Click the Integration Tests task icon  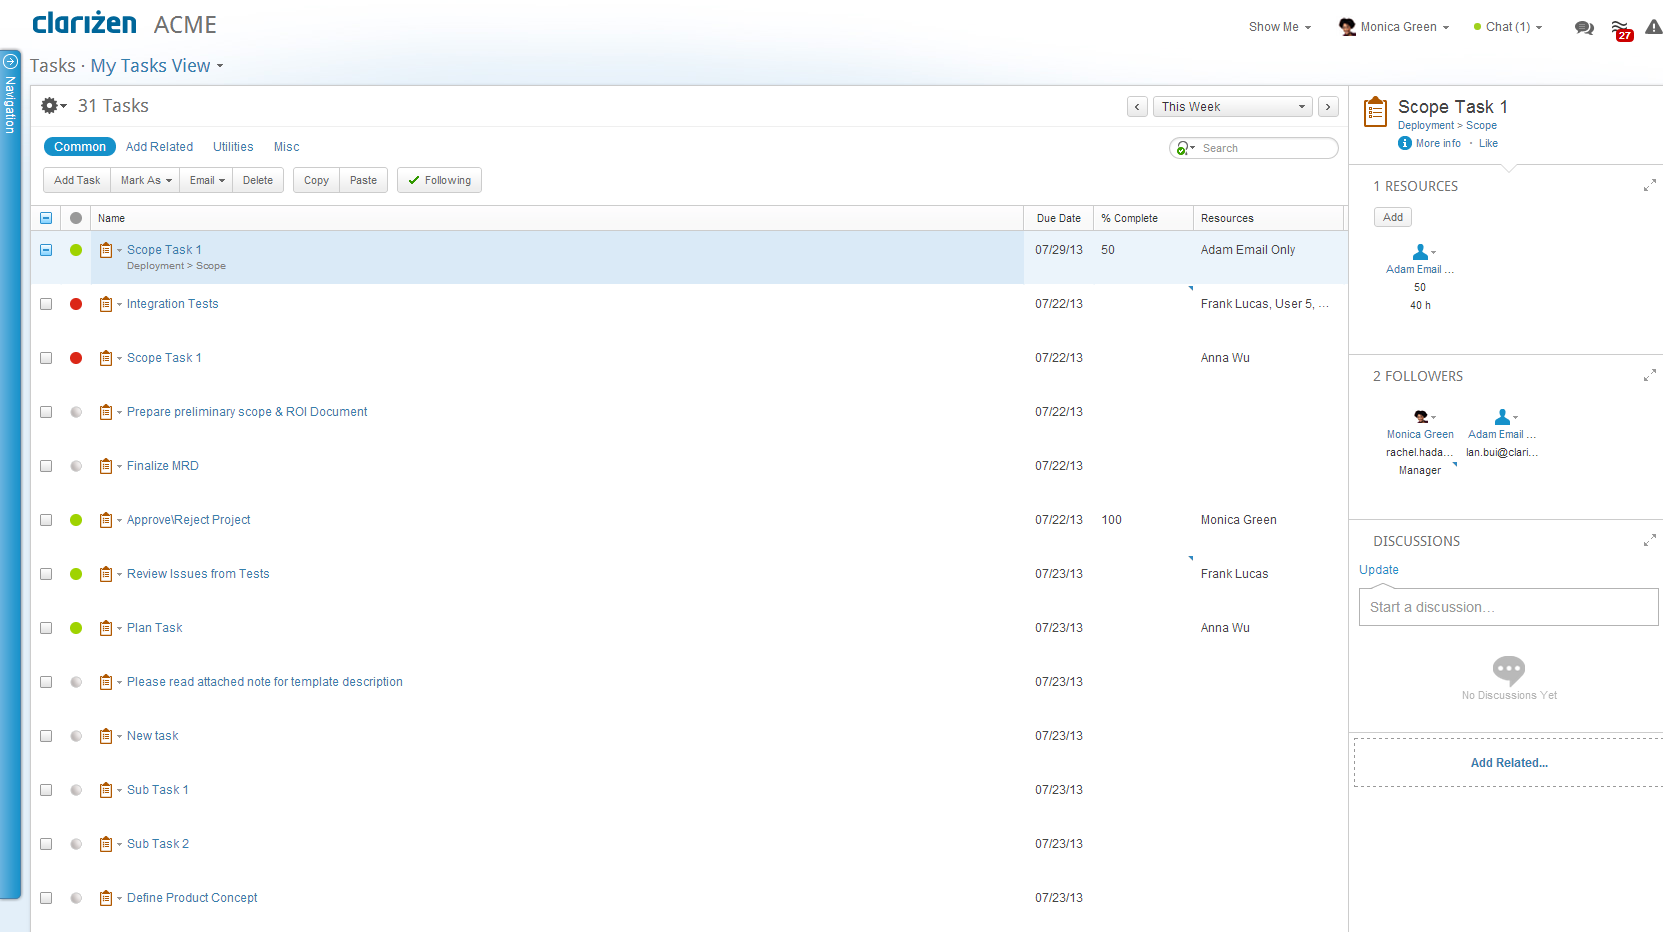pos(106,304)
